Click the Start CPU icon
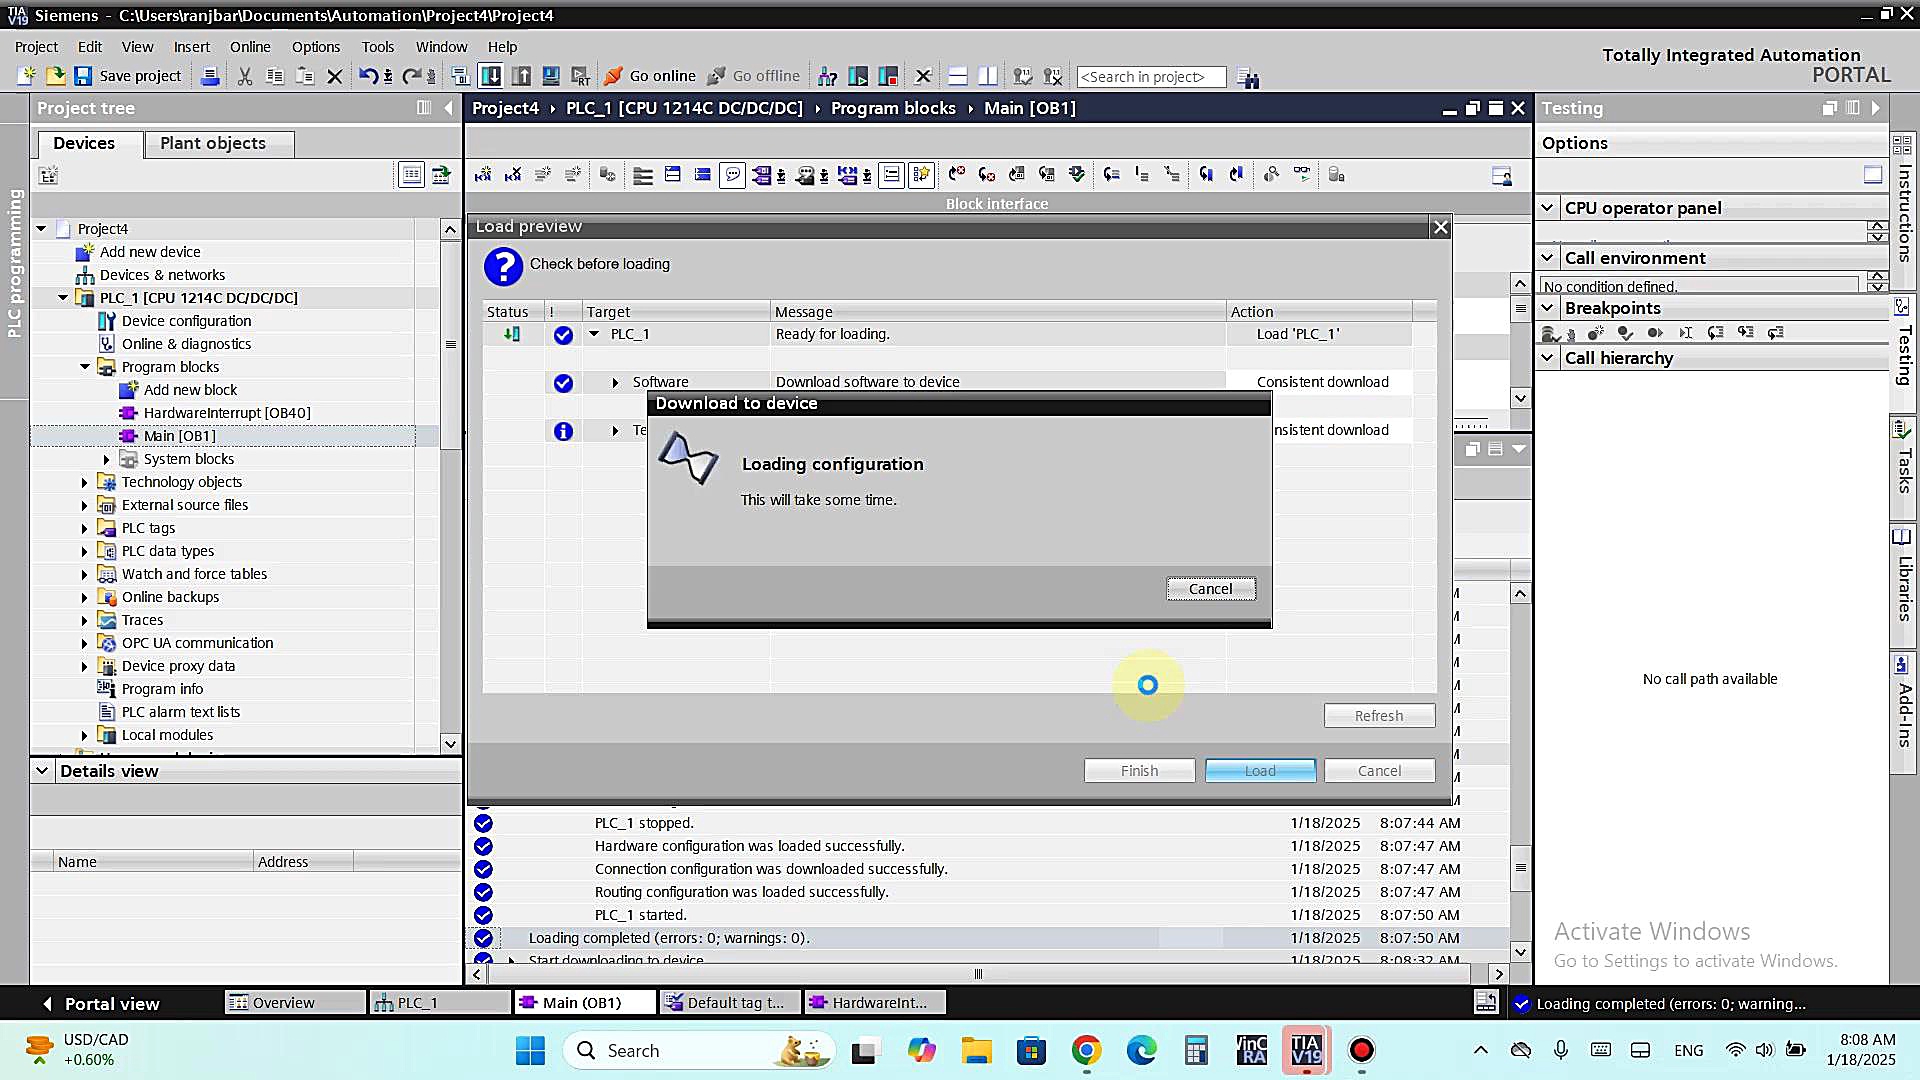 tap(858, 76)
